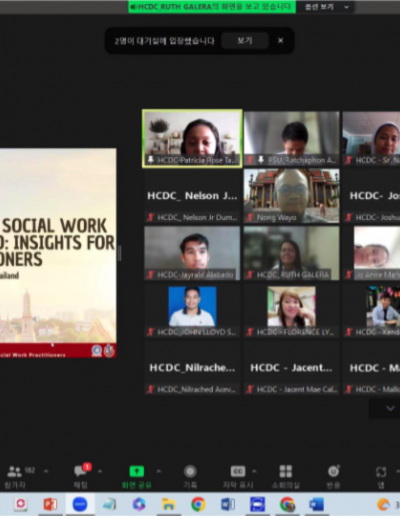Image resolution: width=400 pixels, height=516 pixels.
Task: Click muted mic icon on HCDC-Jayrald Alabado tile
Action: (x=151, y=275)
